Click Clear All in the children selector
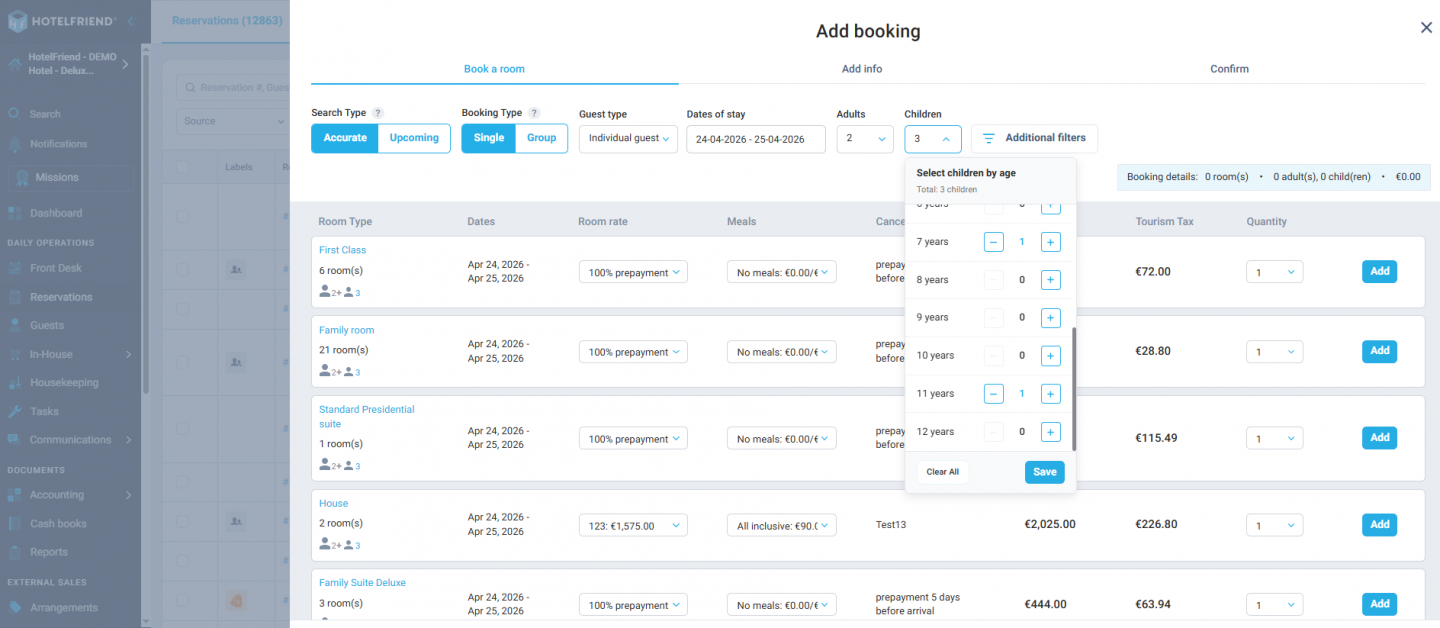The height and width of the screenshot is (628, 1440). (942, 471)
